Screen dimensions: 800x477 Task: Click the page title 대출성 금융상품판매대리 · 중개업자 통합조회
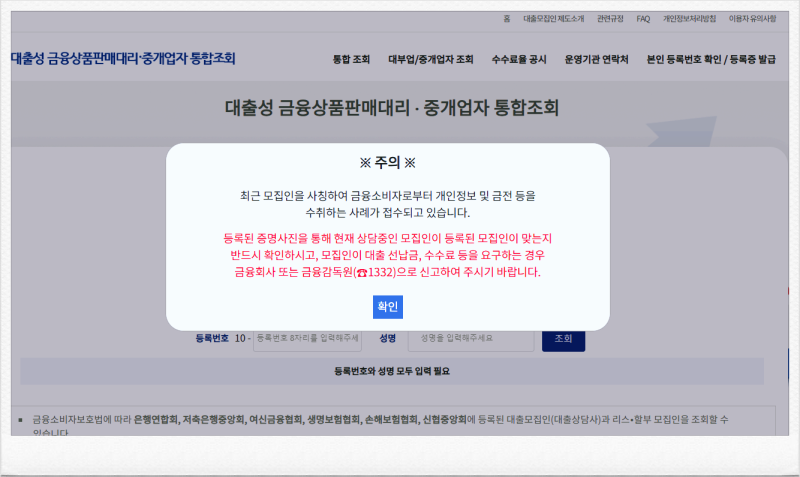[x=392, y=108]
